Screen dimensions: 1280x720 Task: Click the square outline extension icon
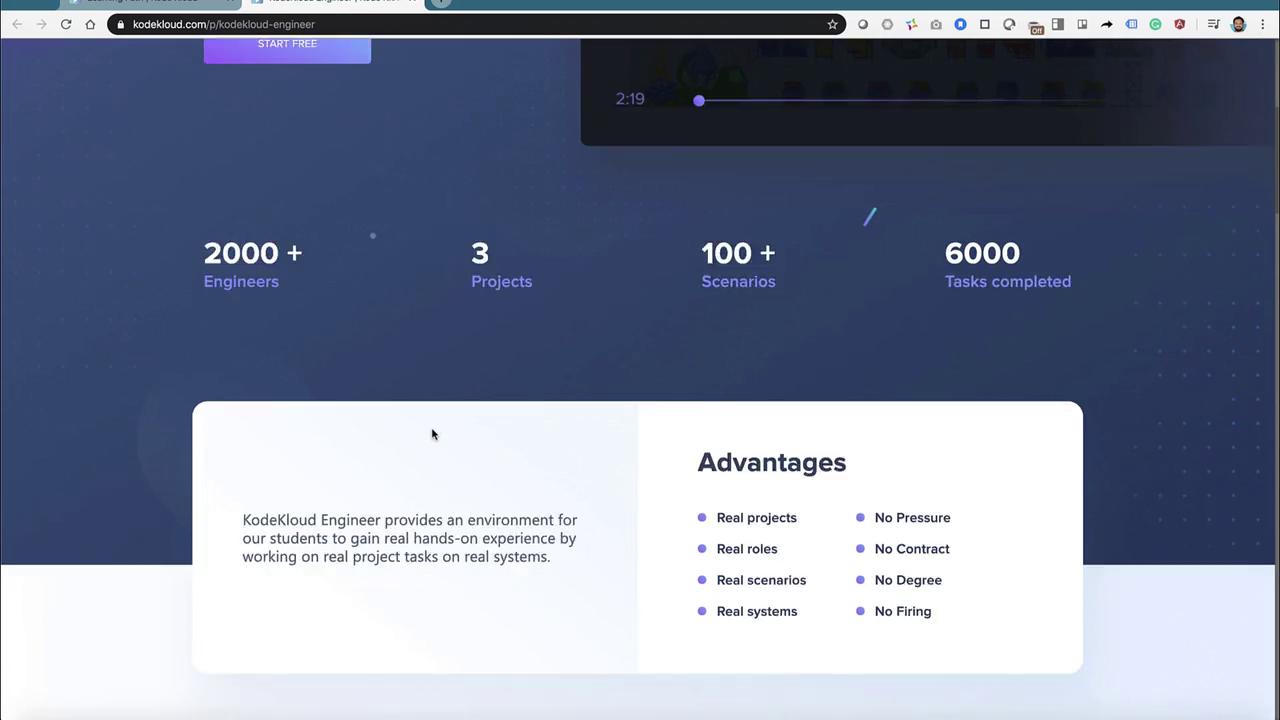pyautogui.click(x=985, y=24)
